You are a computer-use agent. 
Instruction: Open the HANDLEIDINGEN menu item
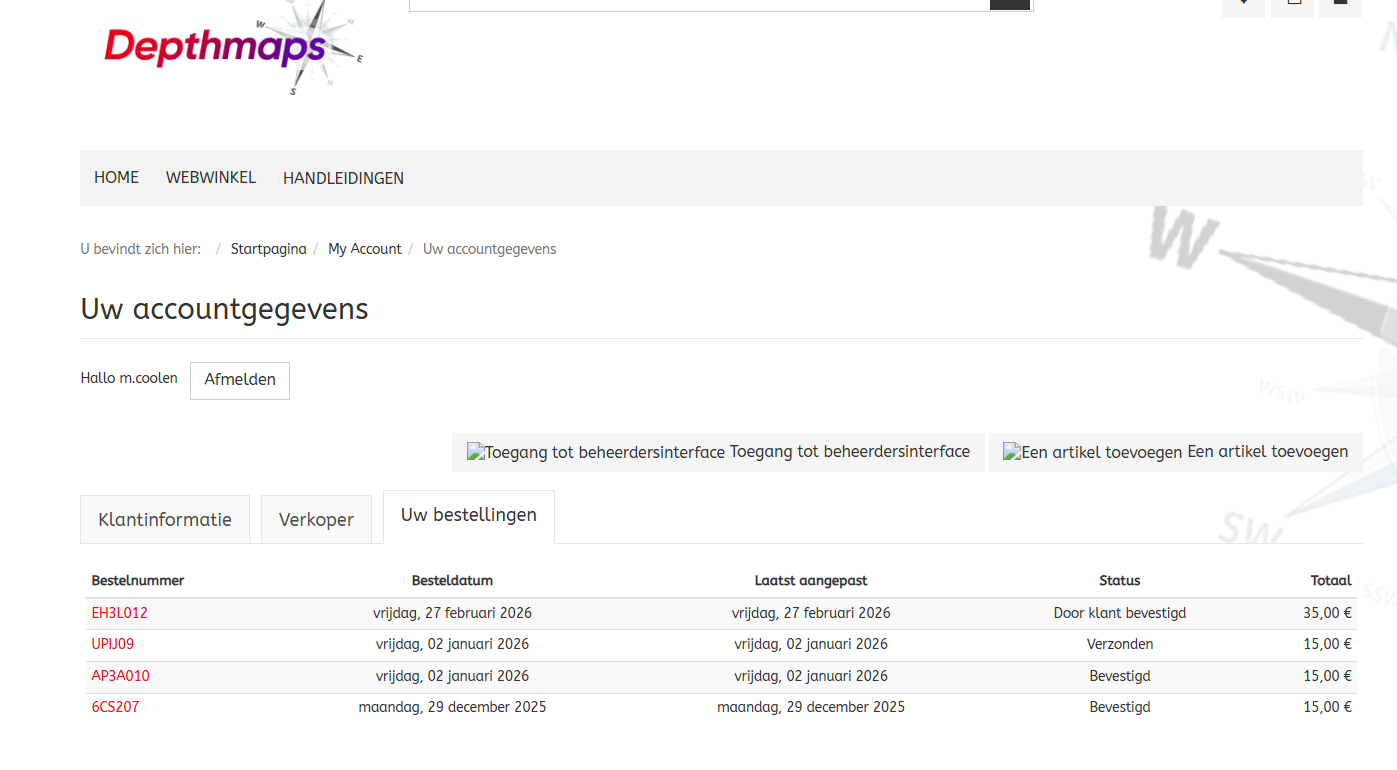click(343, 178)
